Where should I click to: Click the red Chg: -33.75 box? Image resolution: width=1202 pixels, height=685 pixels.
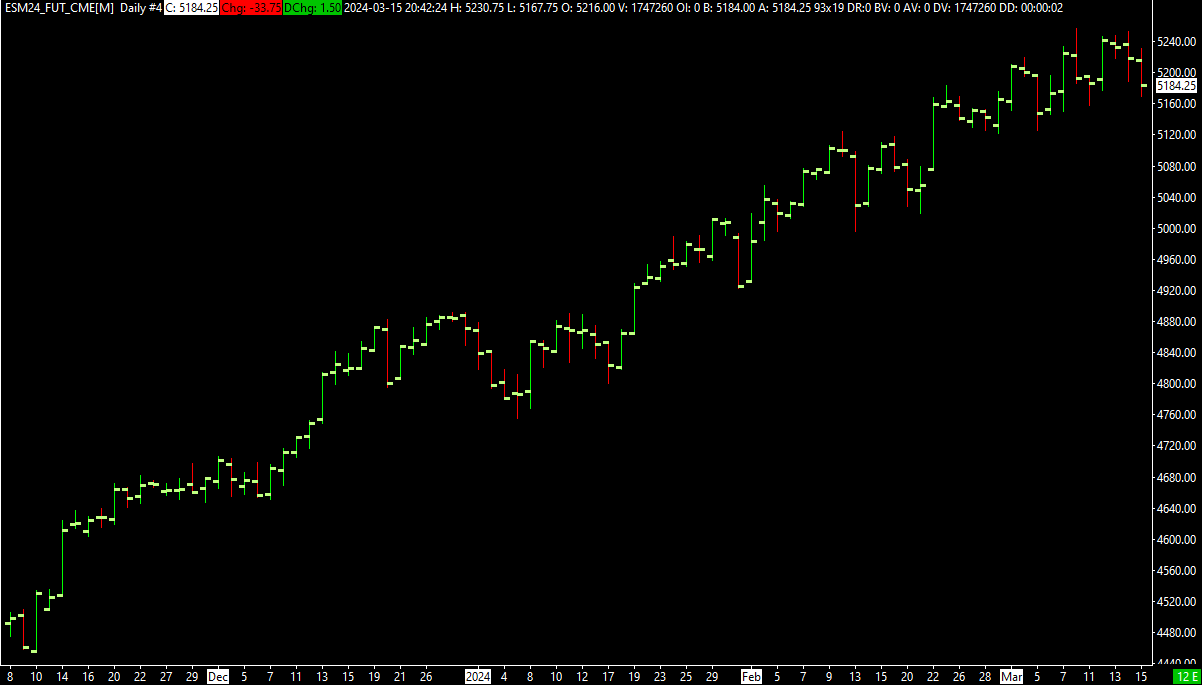pyautogui.click(x=250, y=7)
